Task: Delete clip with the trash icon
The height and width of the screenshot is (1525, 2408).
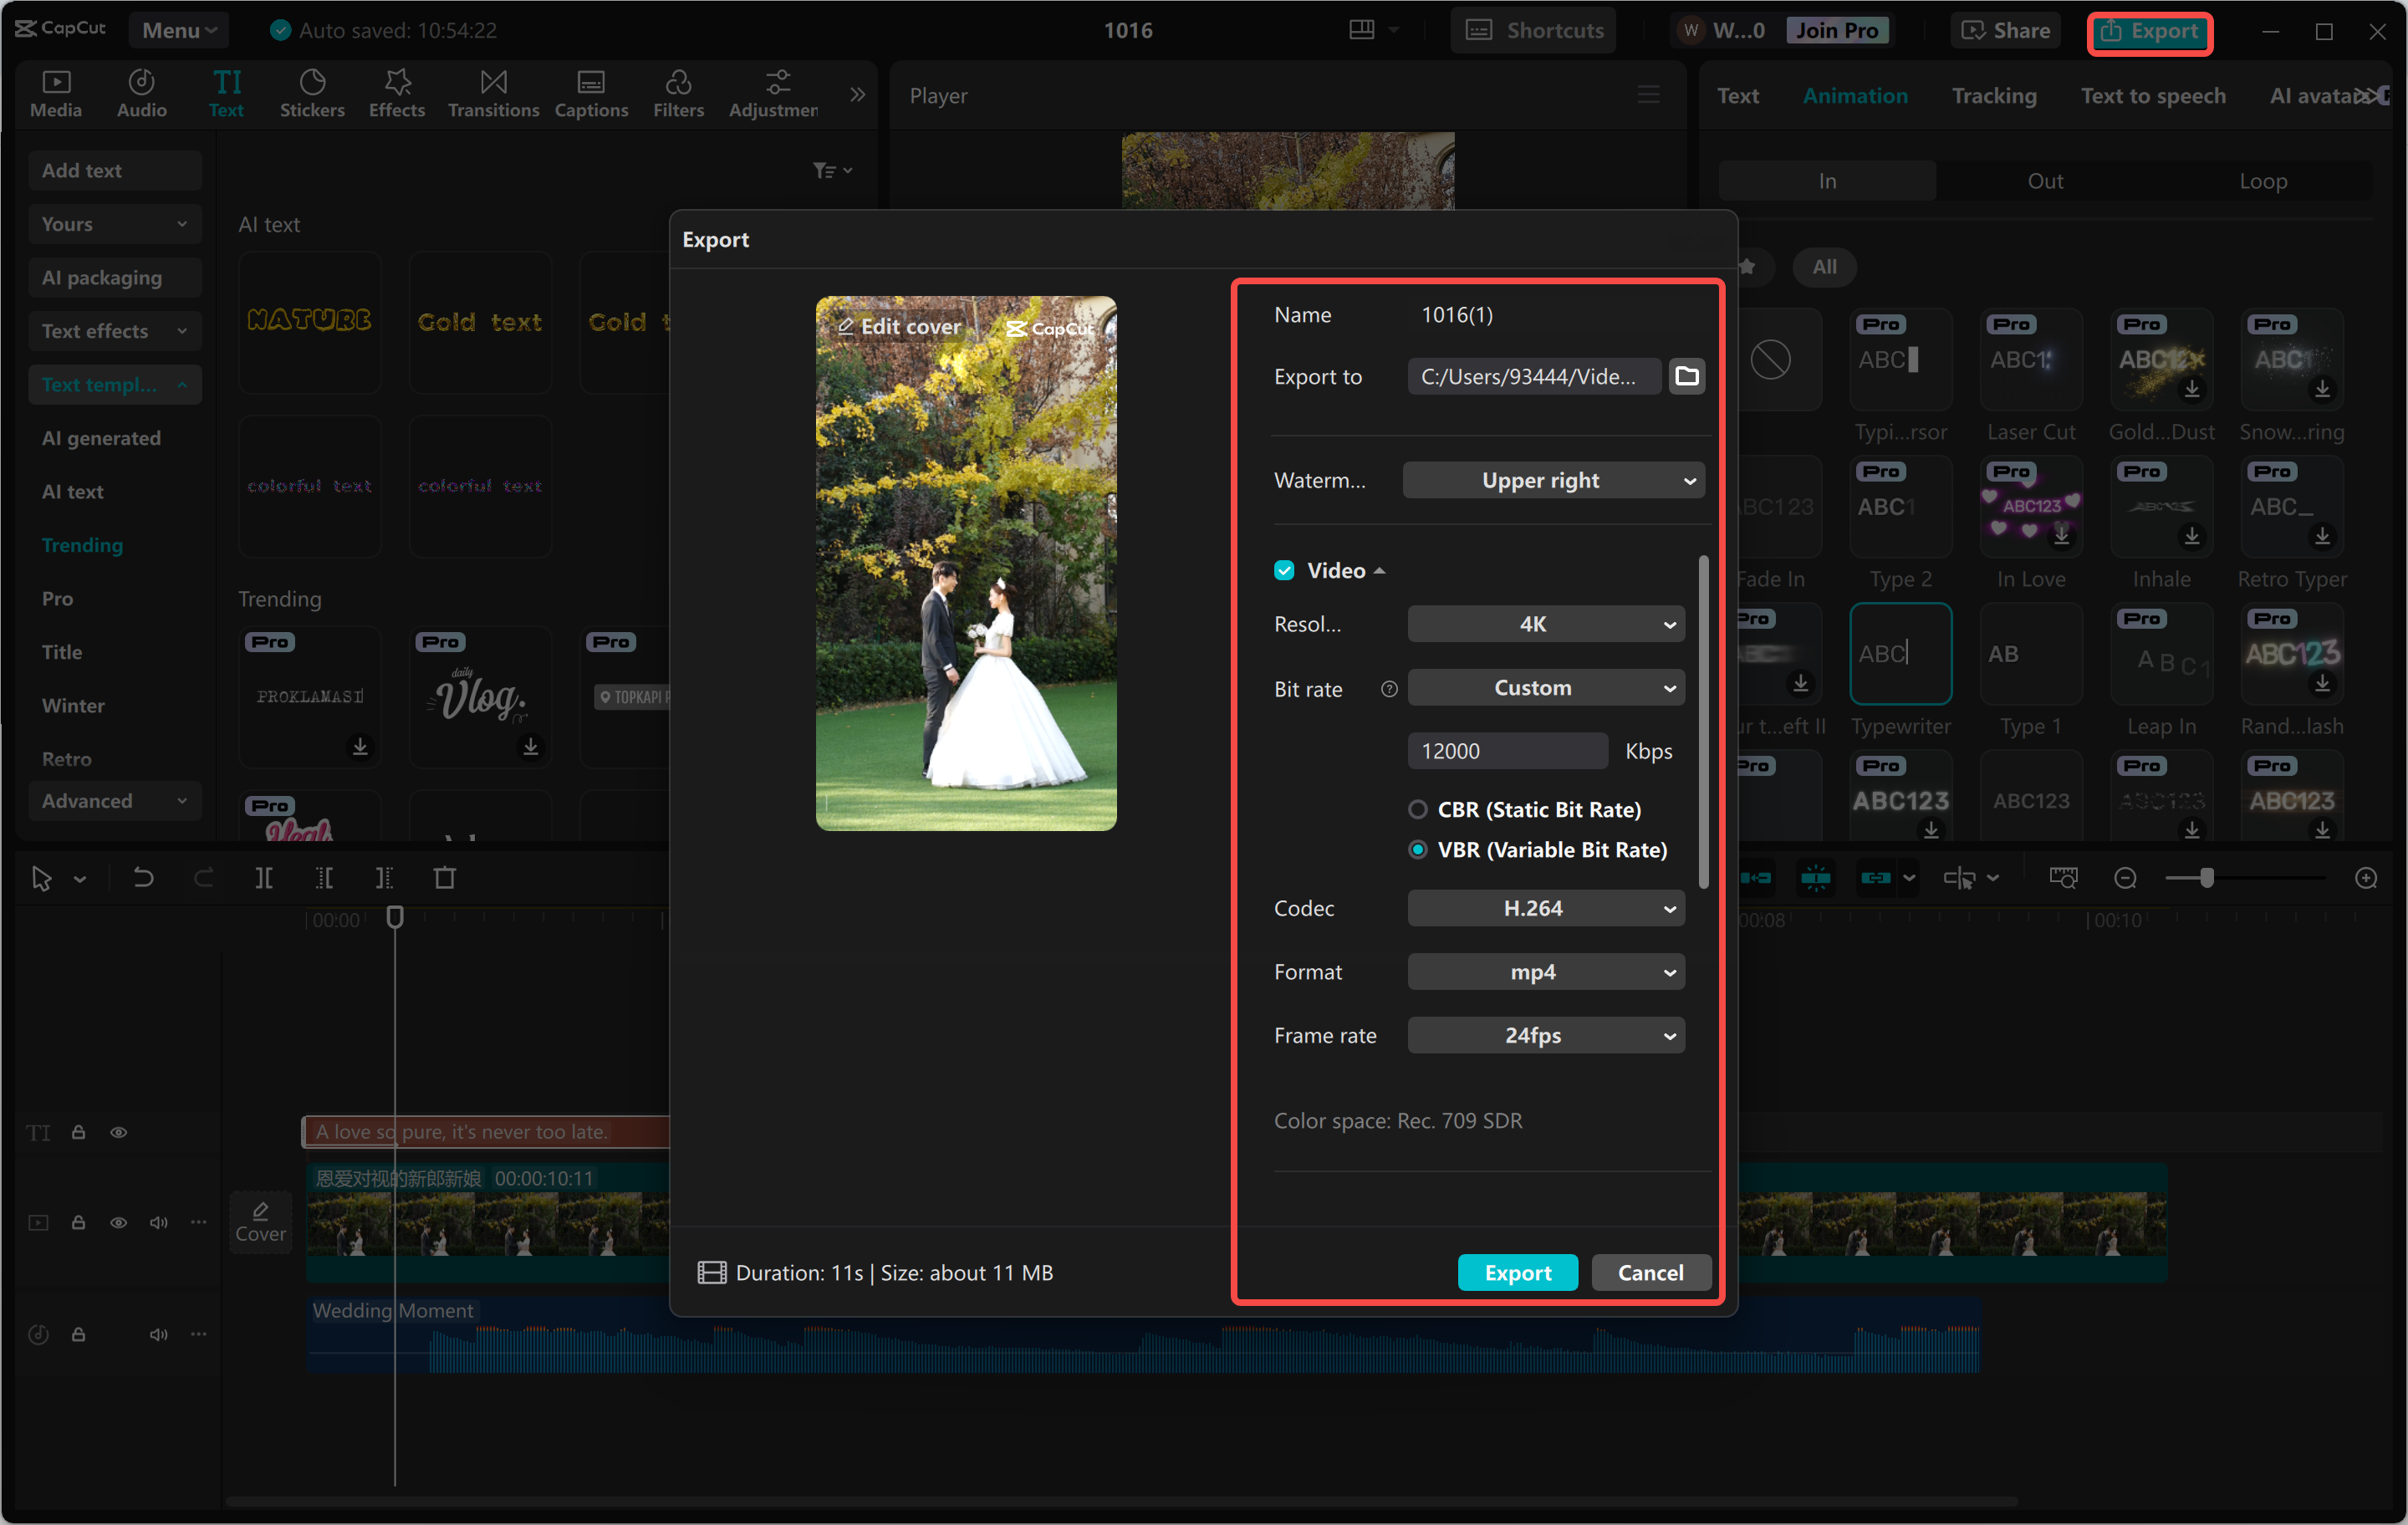Action: point(446,877)
